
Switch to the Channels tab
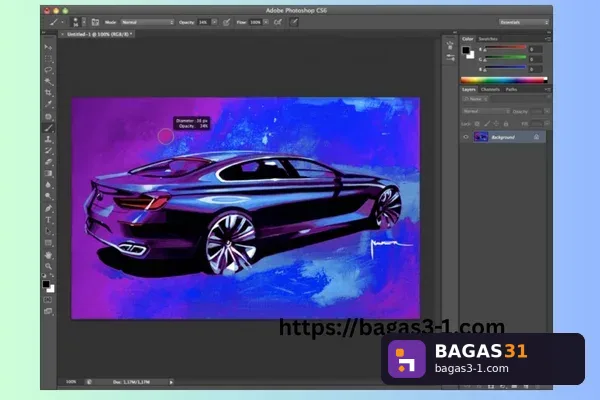(x=490, y=89)
